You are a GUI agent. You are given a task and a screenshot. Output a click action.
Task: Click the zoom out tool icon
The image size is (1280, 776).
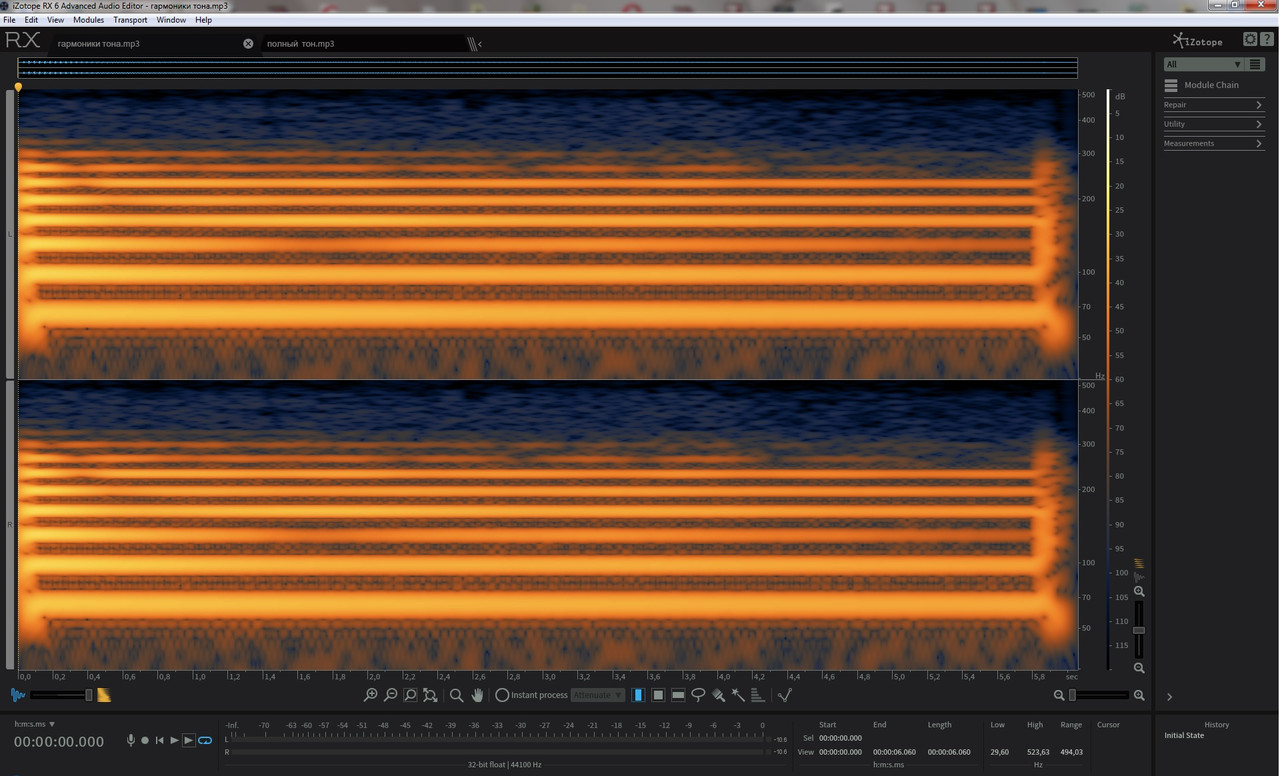tap(391, 695)
